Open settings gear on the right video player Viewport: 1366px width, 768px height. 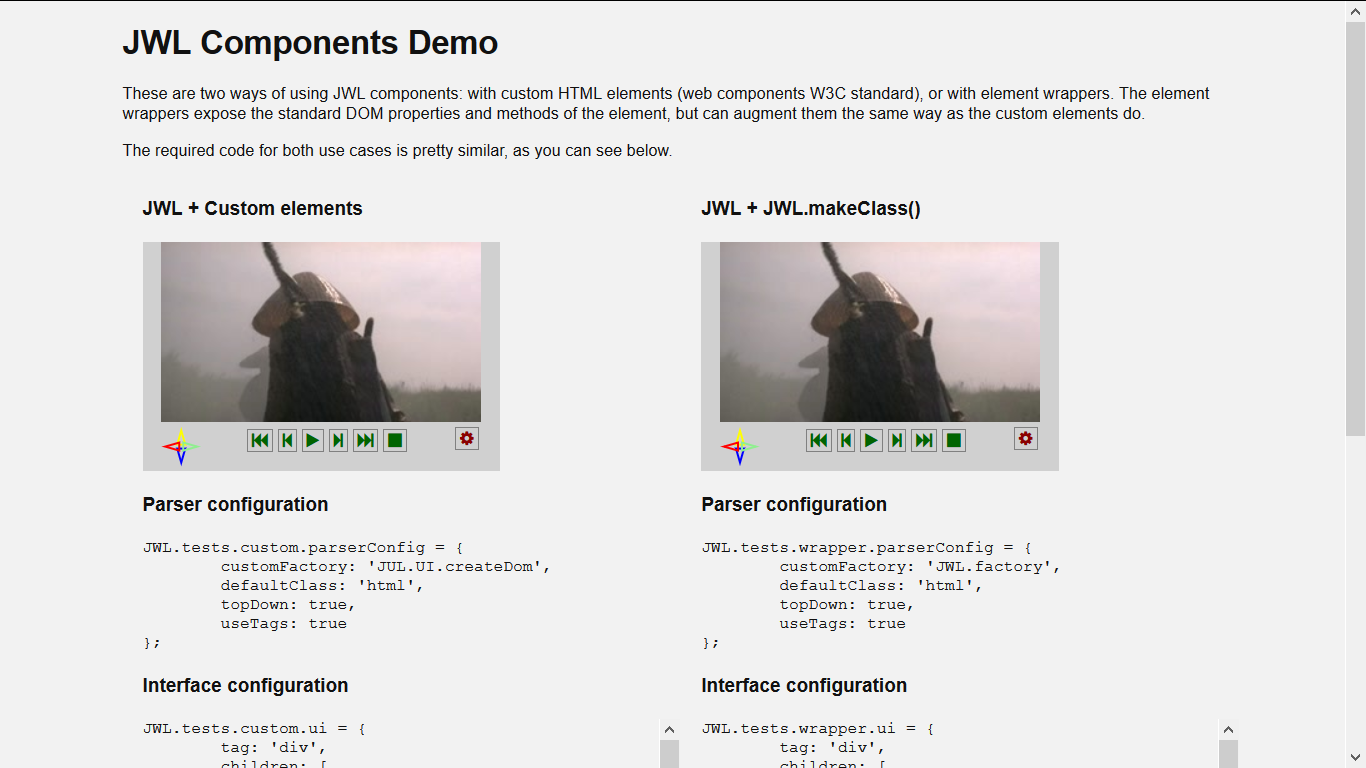coord(1025,438)
